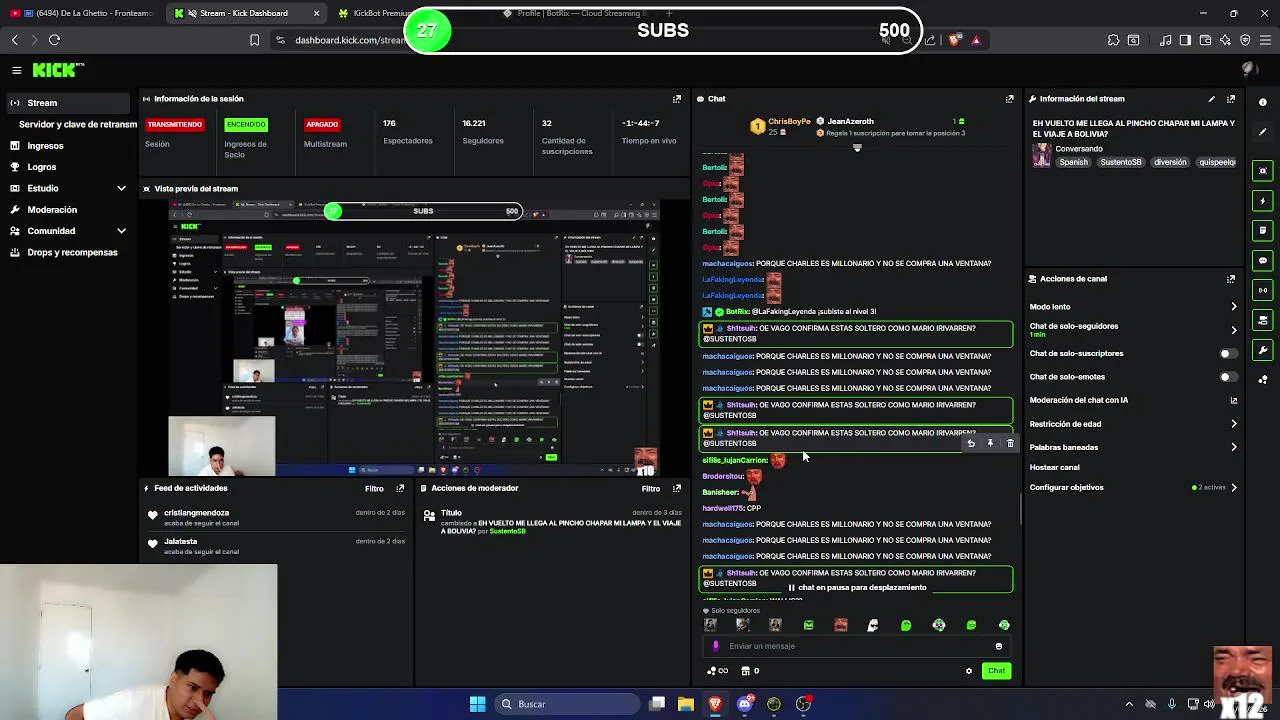Delete the highlighted Shitsuin message
The height and width of the screenshot is (720, 1280).
click(x=1010, y=443)
